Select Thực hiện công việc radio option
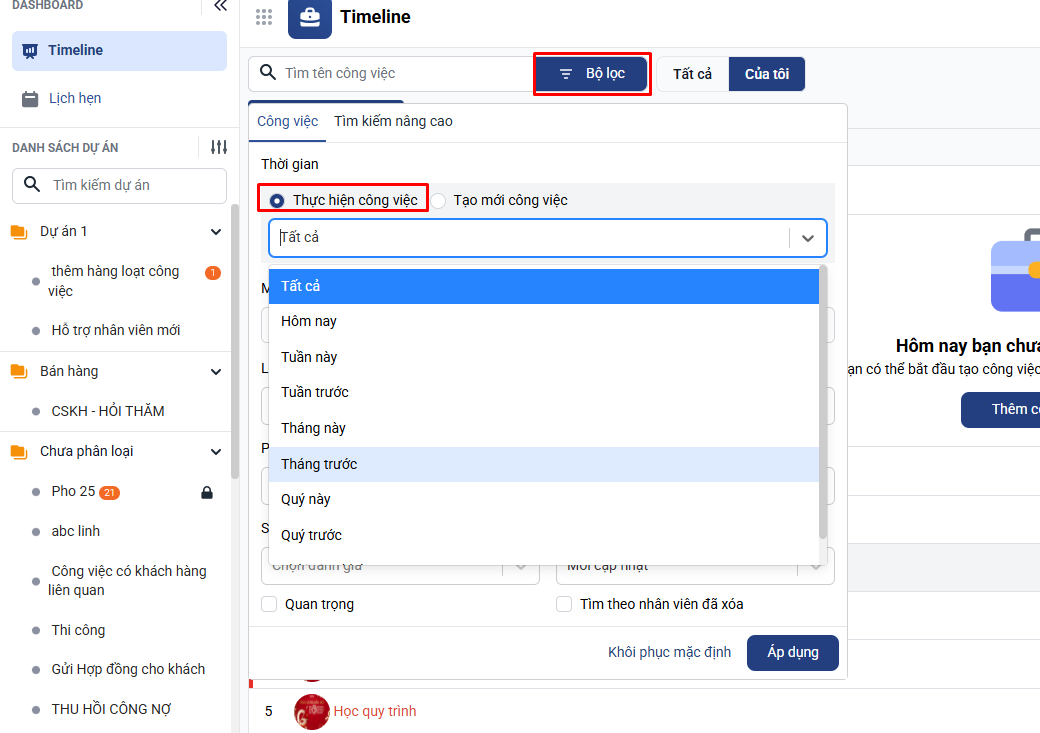This screenshot has height=733, width=1040. (x=277, y=201)
